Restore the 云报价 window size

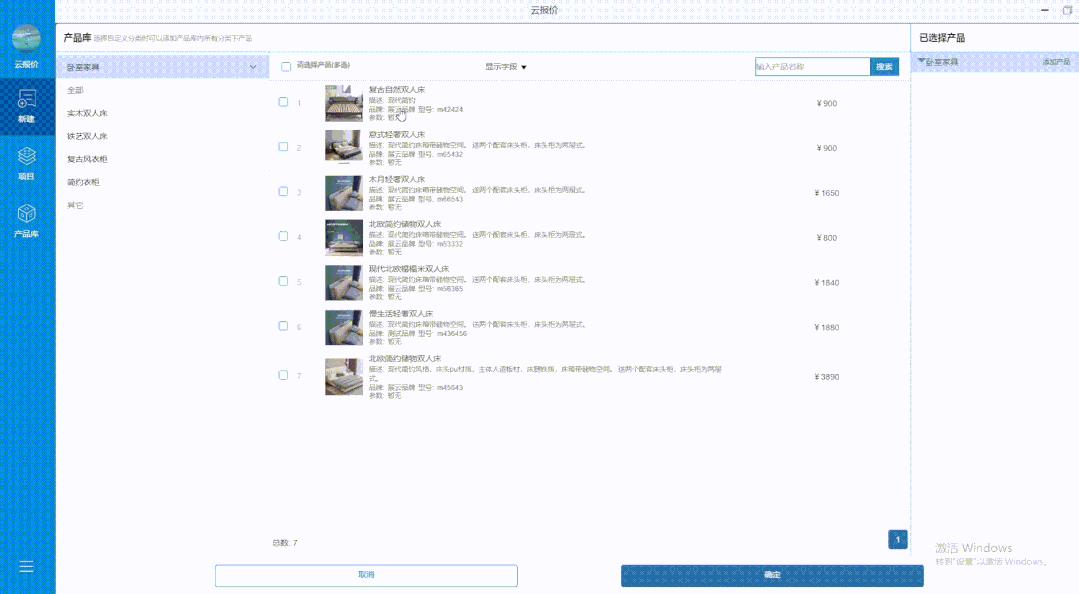coord(1068,10)
